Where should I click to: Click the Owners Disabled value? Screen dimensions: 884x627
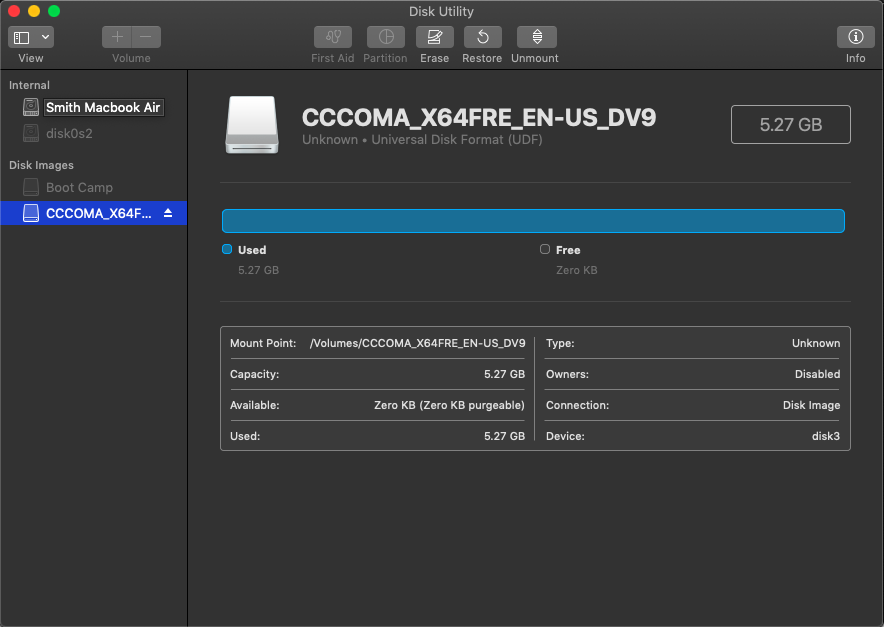tap(817, 374)
